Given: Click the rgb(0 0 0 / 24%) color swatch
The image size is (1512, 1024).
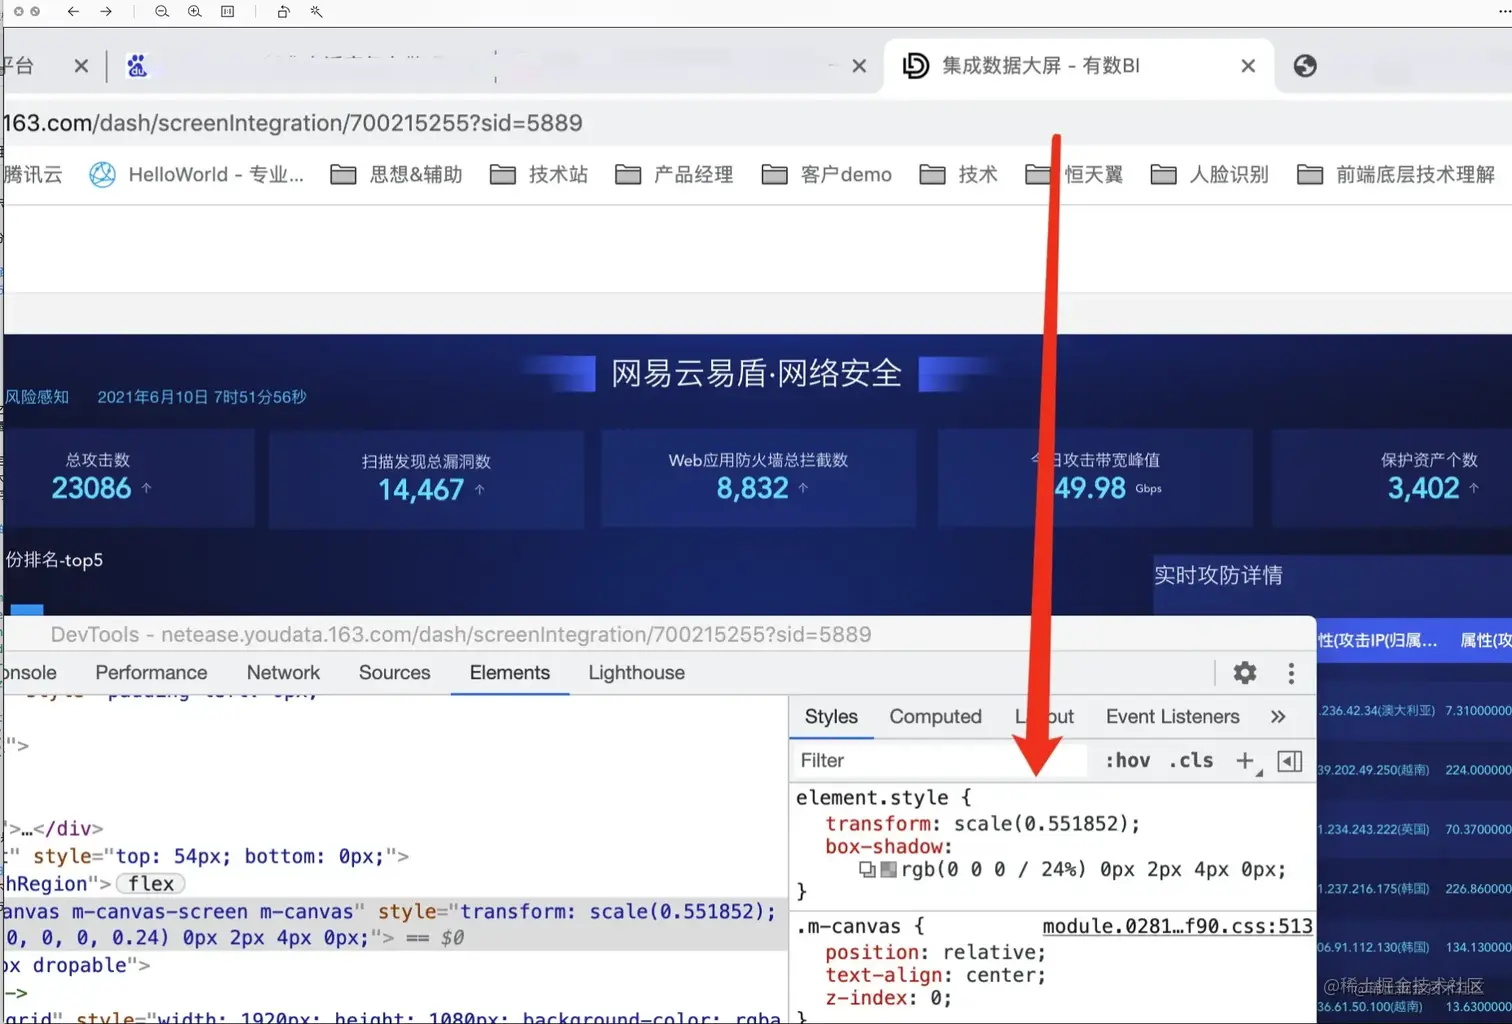Looking at the screenshot, I should click(x=888, y=870).
